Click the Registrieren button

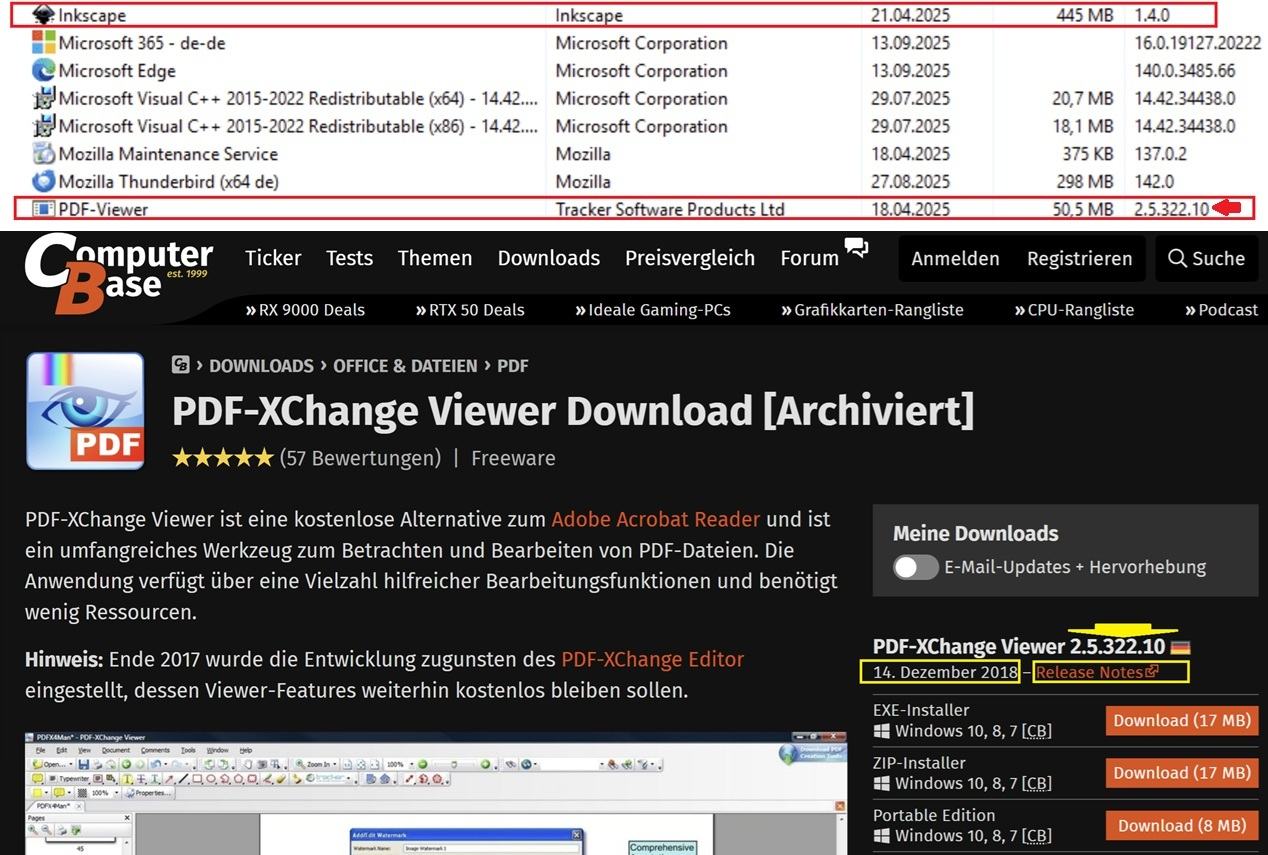[x=1080, y=259]
